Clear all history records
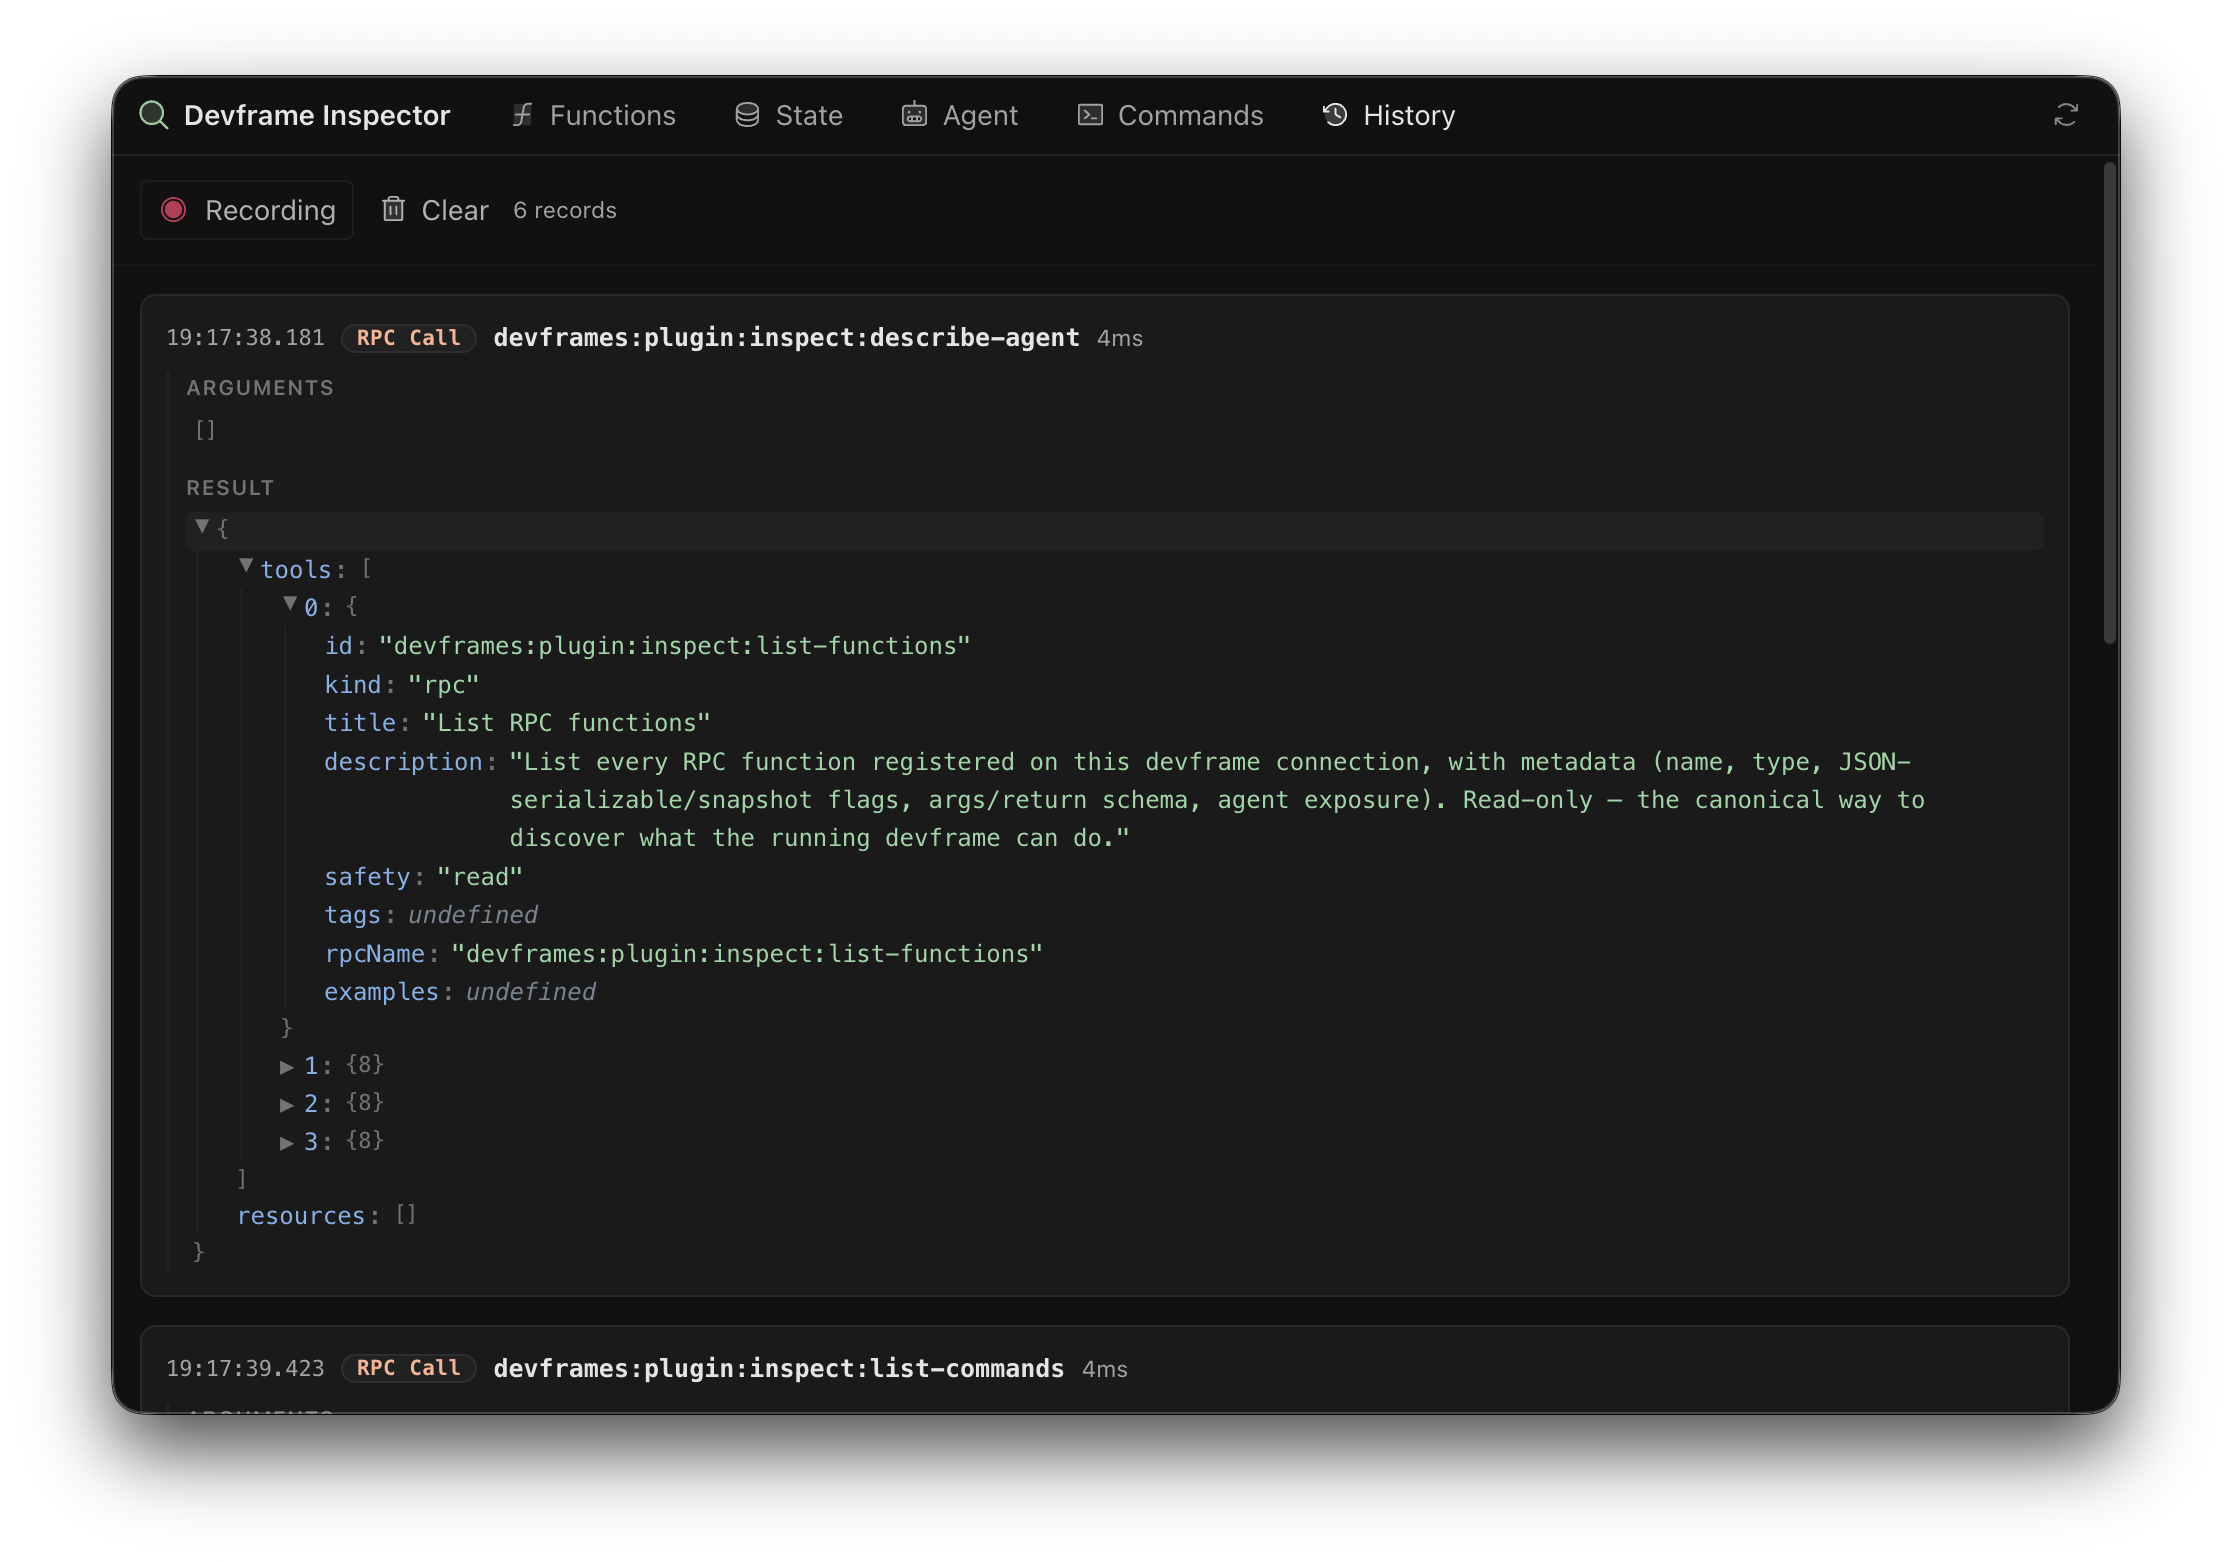The width and height of the screenshot is (2232, 1562). click(435, 210)
